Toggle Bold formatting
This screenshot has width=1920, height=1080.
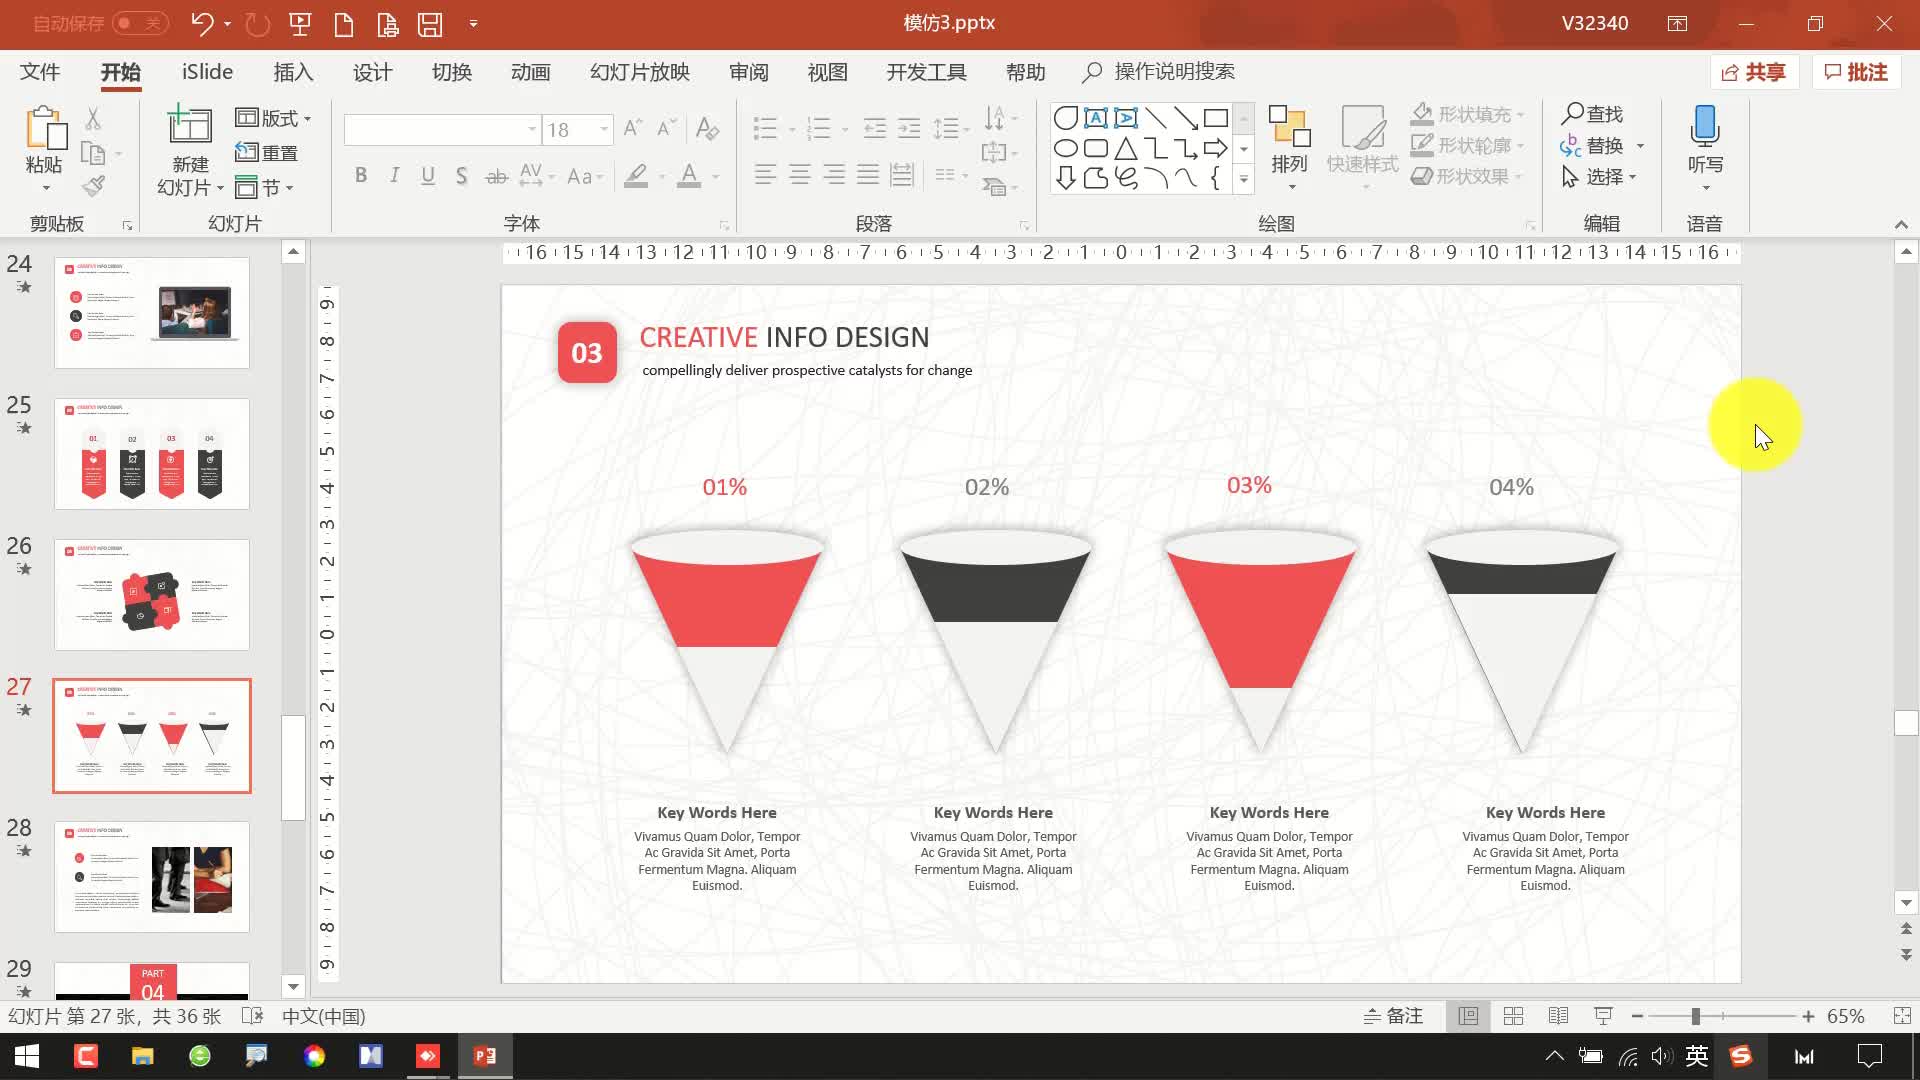361,176
